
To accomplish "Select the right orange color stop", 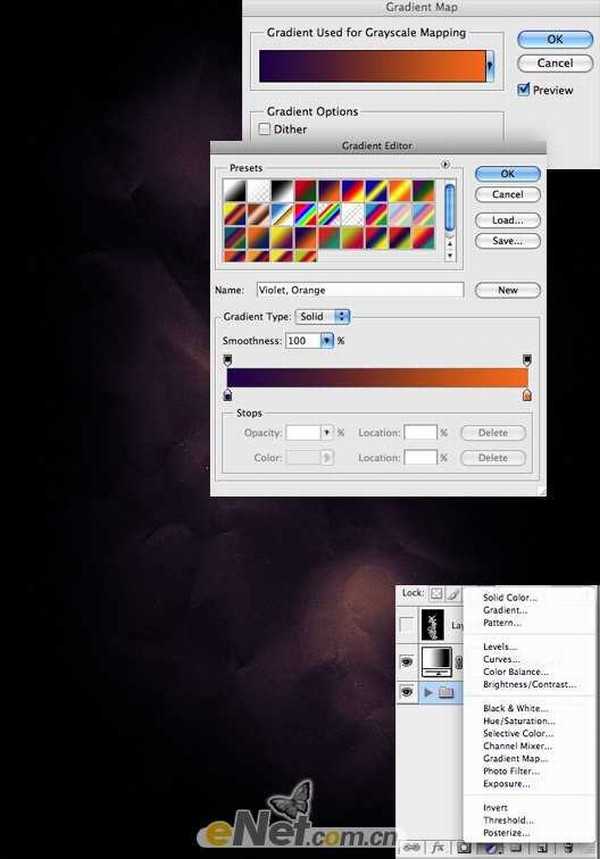I will pyautogui.click(x=527, y=395).
